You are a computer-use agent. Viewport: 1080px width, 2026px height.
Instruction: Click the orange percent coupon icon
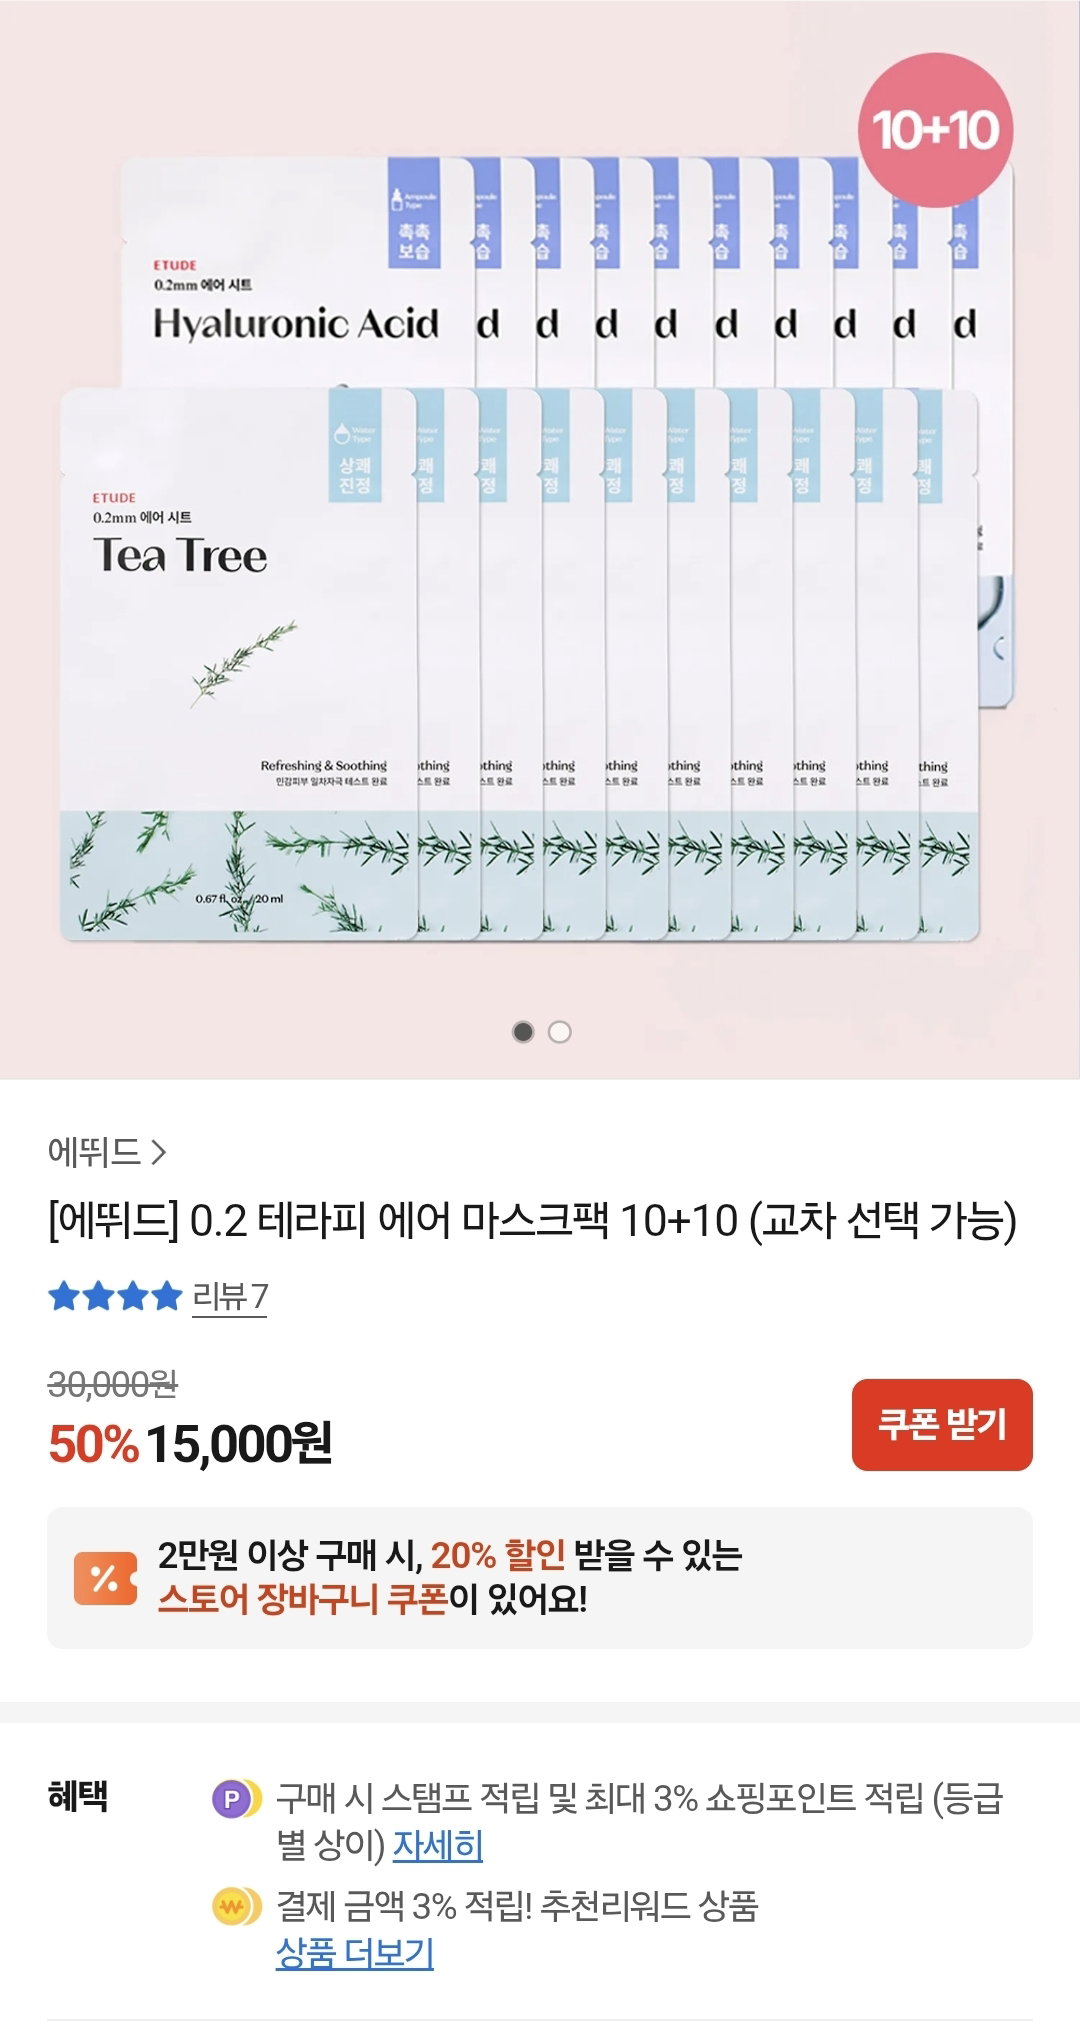(x=105, y=1579)
